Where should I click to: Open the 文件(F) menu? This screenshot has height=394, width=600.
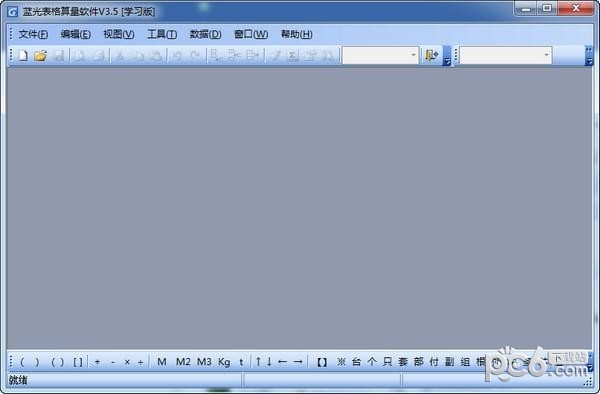33,34
